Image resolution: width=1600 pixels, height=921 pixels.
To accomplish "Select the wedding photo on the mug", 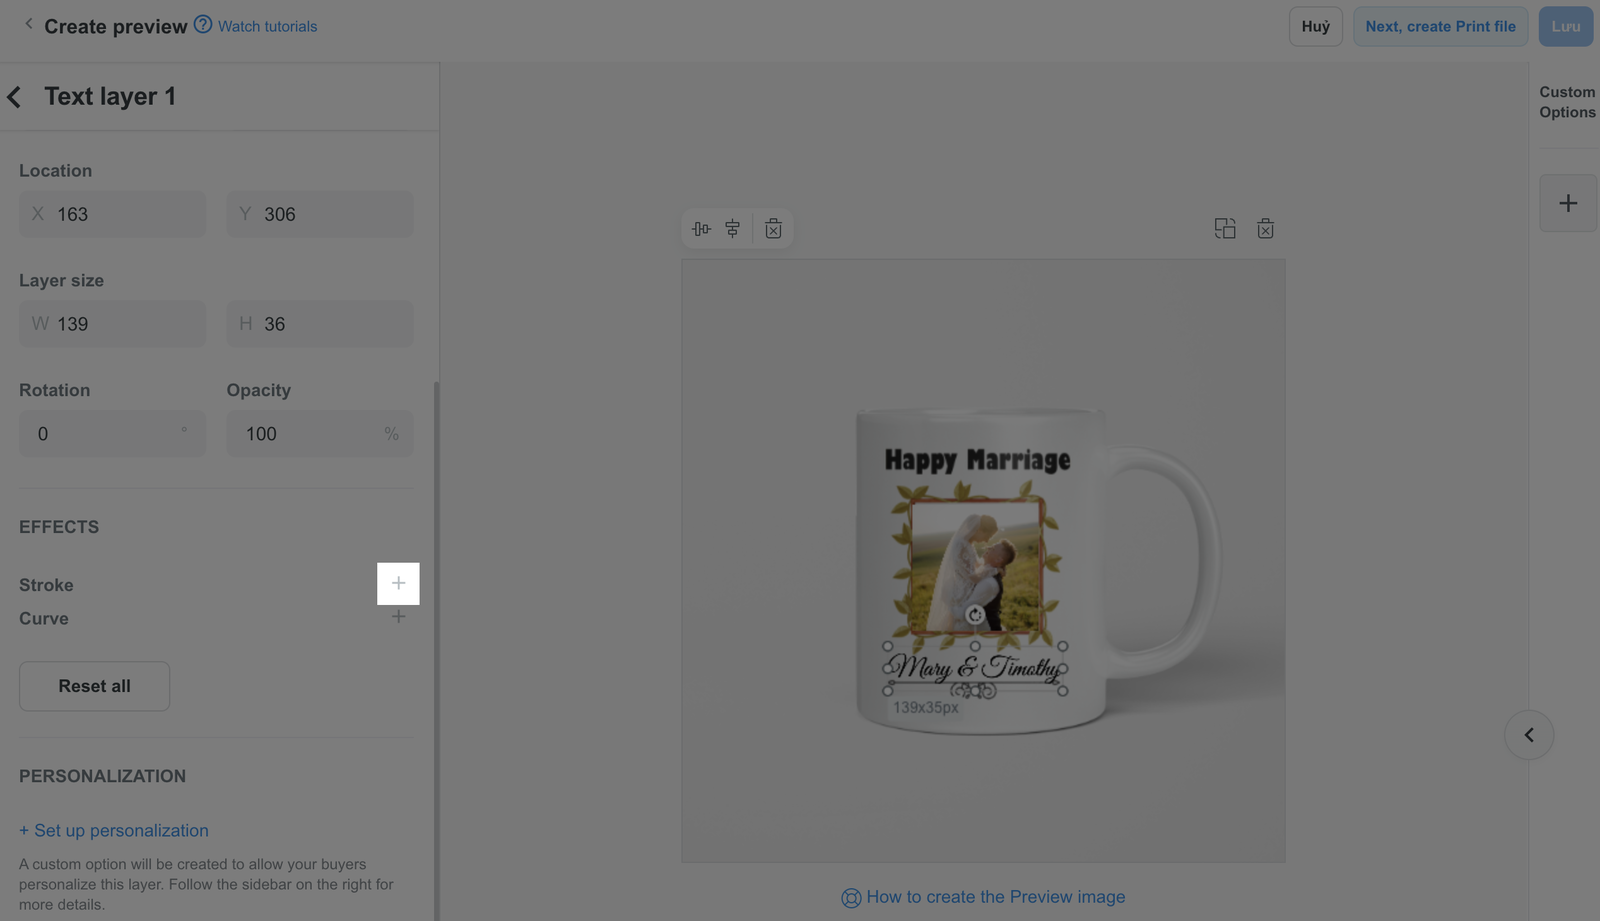I will (x=975, y=565).
